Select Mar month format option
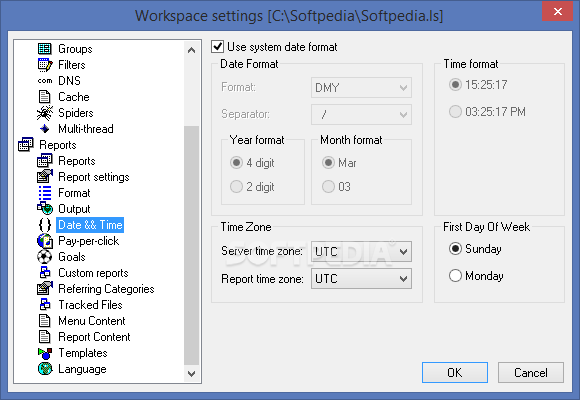 328,162
